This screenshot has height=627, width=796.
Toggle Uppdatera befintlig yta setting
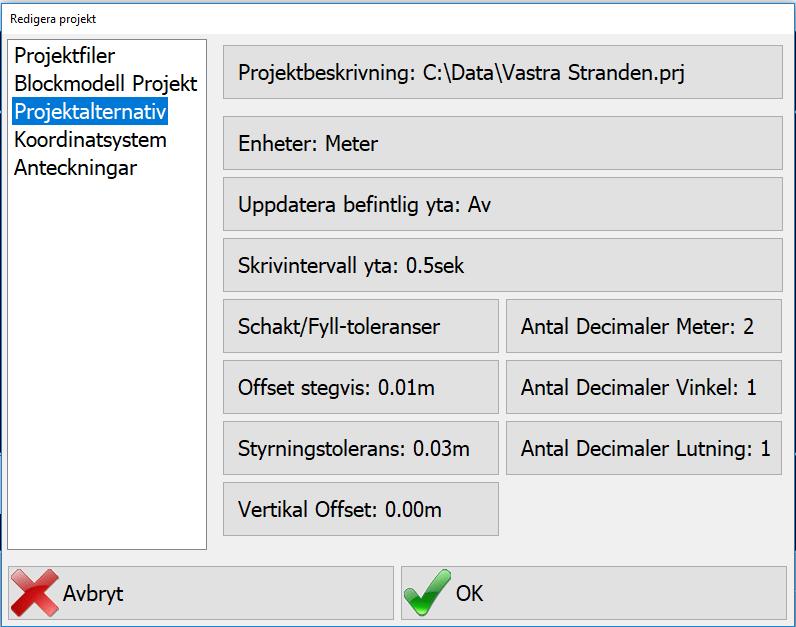tap(503, 204)
